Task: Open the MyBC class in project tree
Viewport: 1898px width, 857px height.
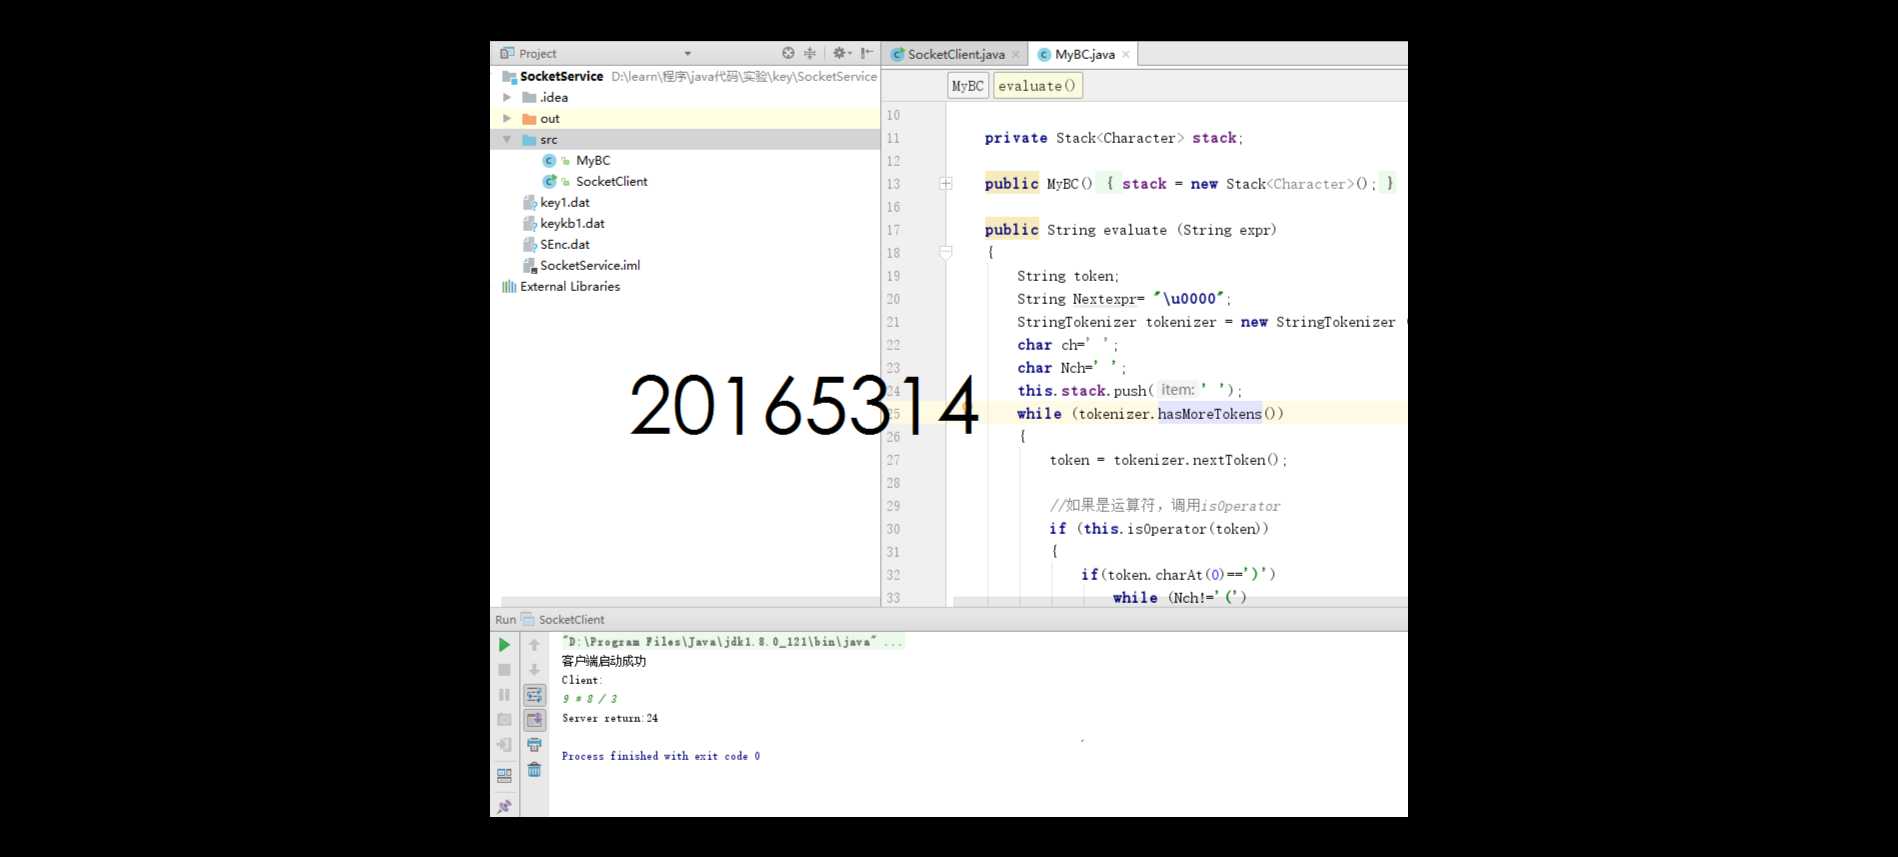Action: click(593, 160)
